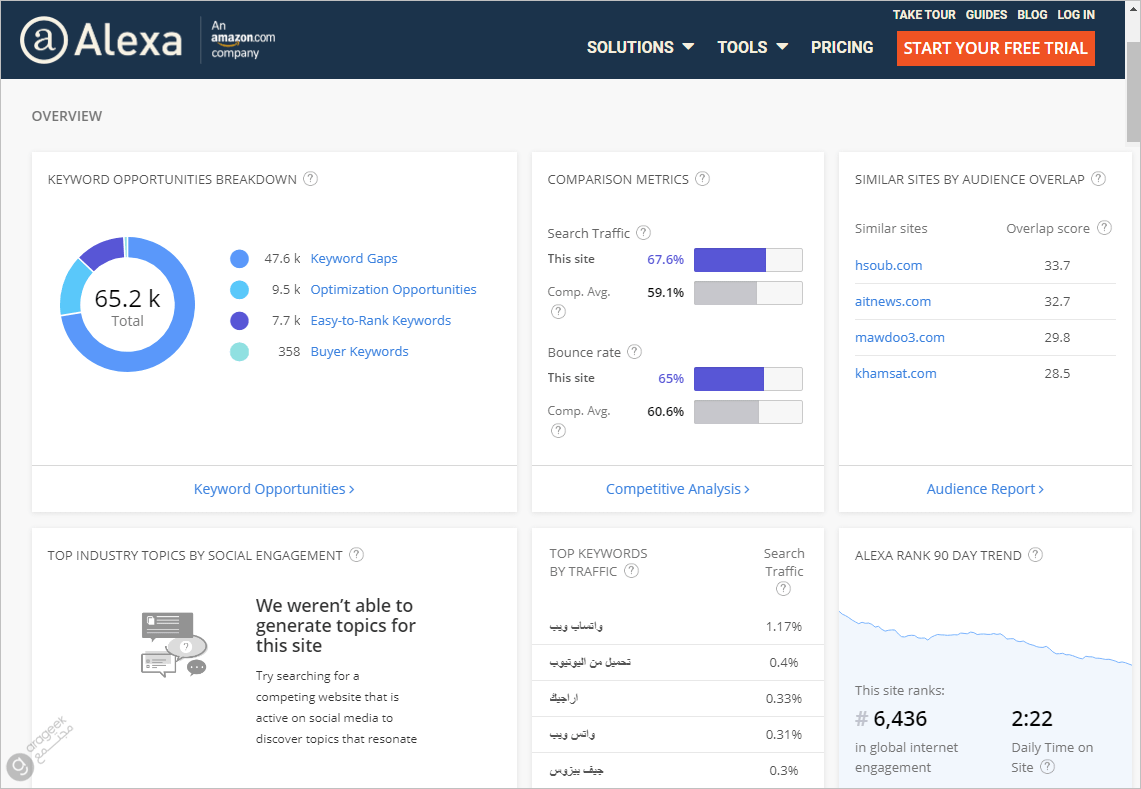1141x789 pixels.
Task: Open the Pricing page
Action: pyautogui.click(x=842, y=47)
